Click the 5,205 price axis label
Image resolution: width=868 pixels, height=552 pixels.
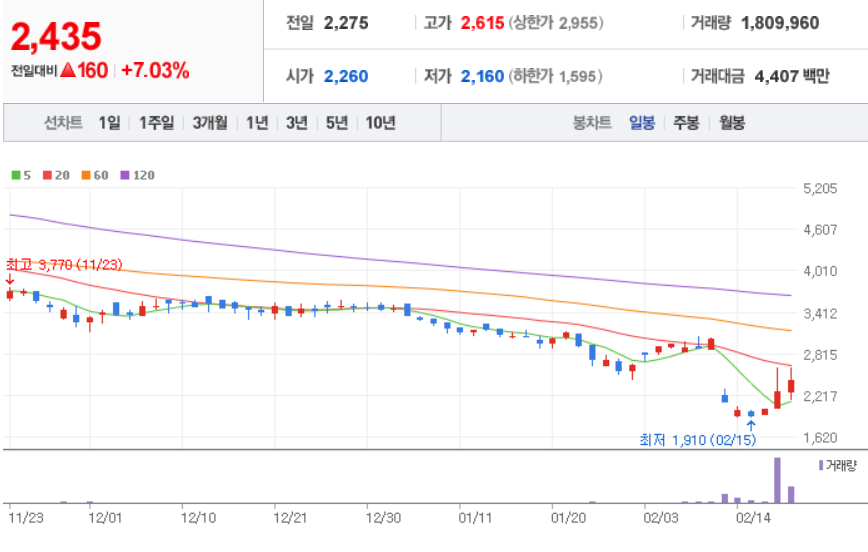[x=820, y=188]
